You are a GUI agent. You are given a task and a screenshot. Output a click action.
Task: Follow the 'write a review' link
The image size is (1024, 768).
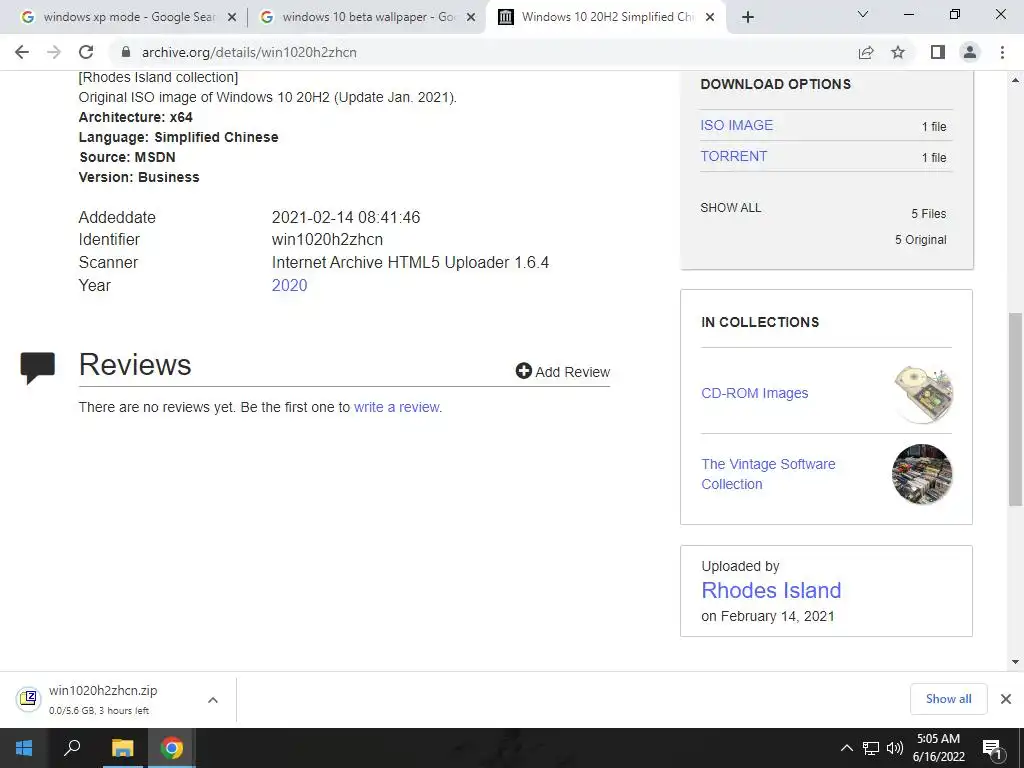click(396, 407)
